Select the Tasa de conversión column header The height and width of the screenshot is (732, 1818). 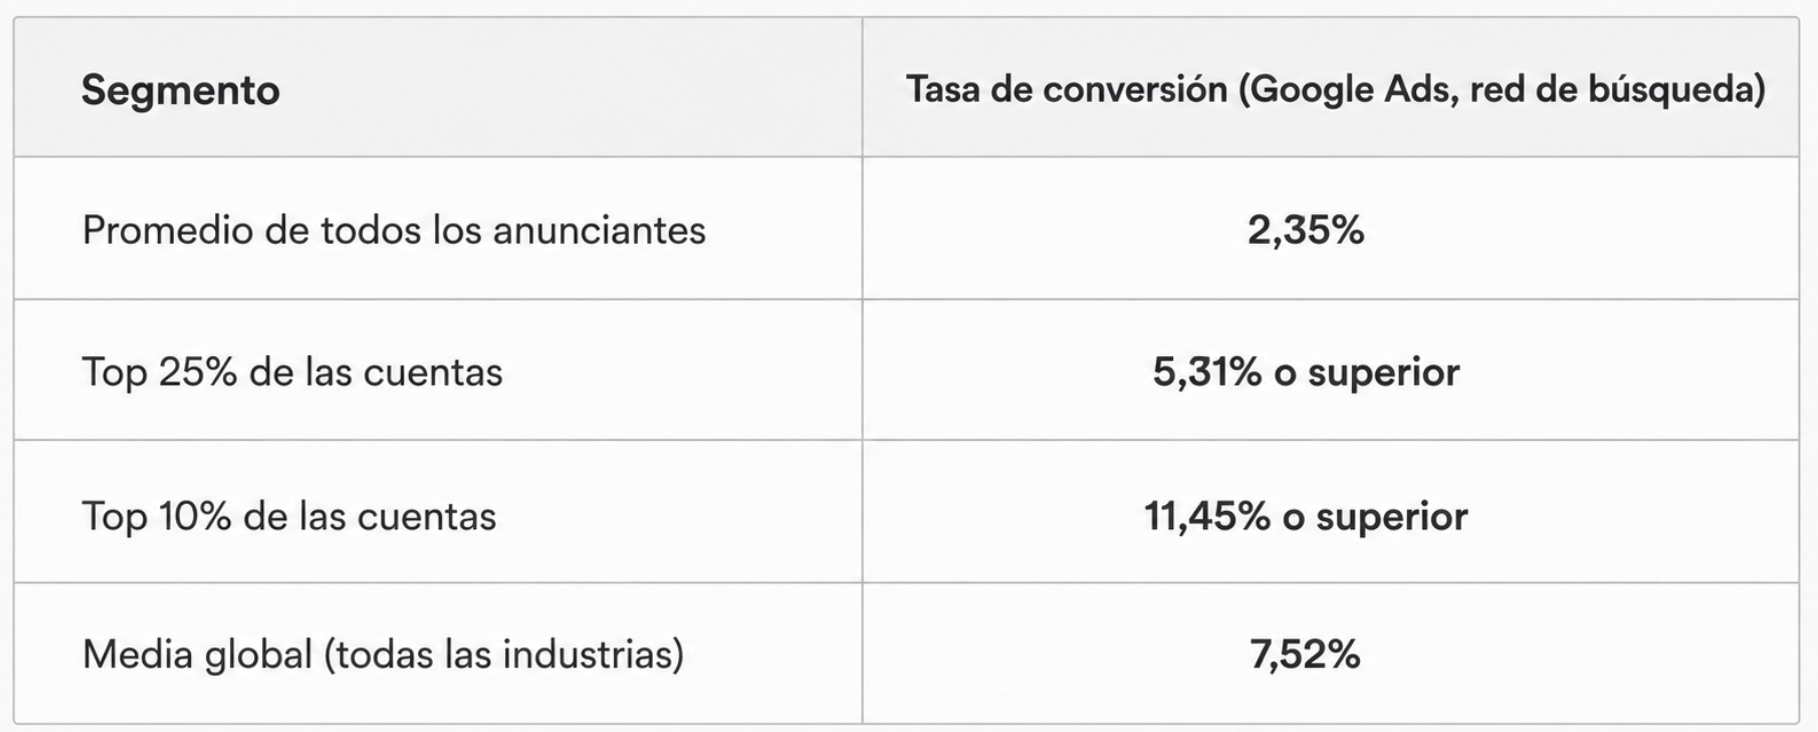point(1330,88)
